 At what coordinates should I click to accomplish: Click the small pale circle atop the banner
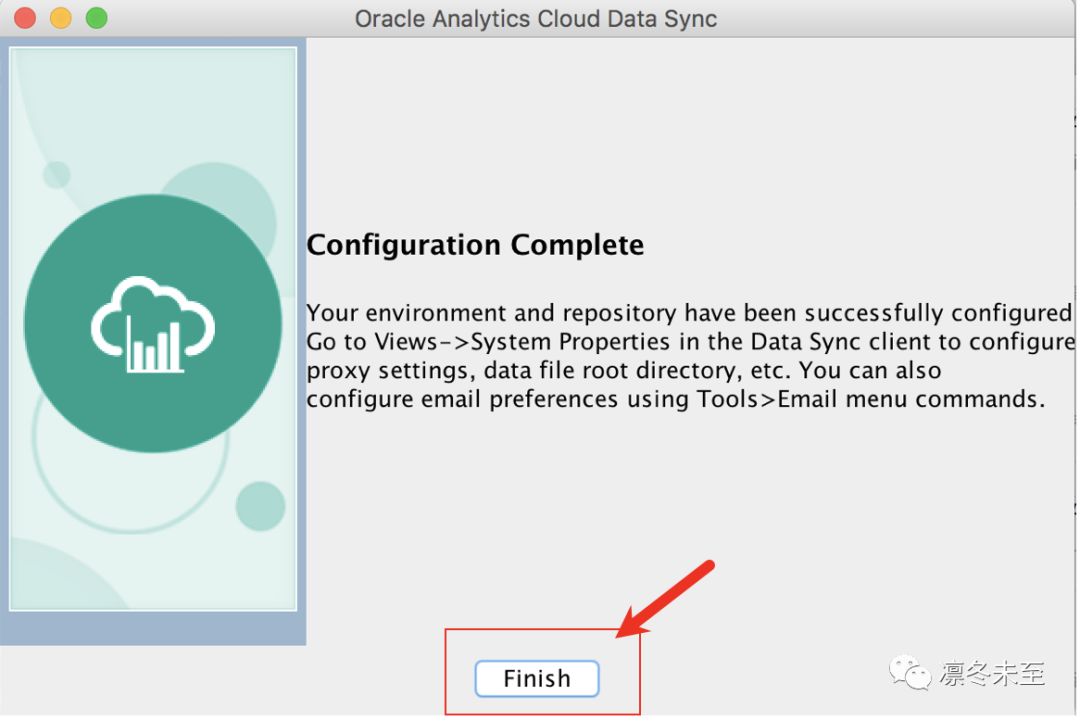[x=56, y=174]
